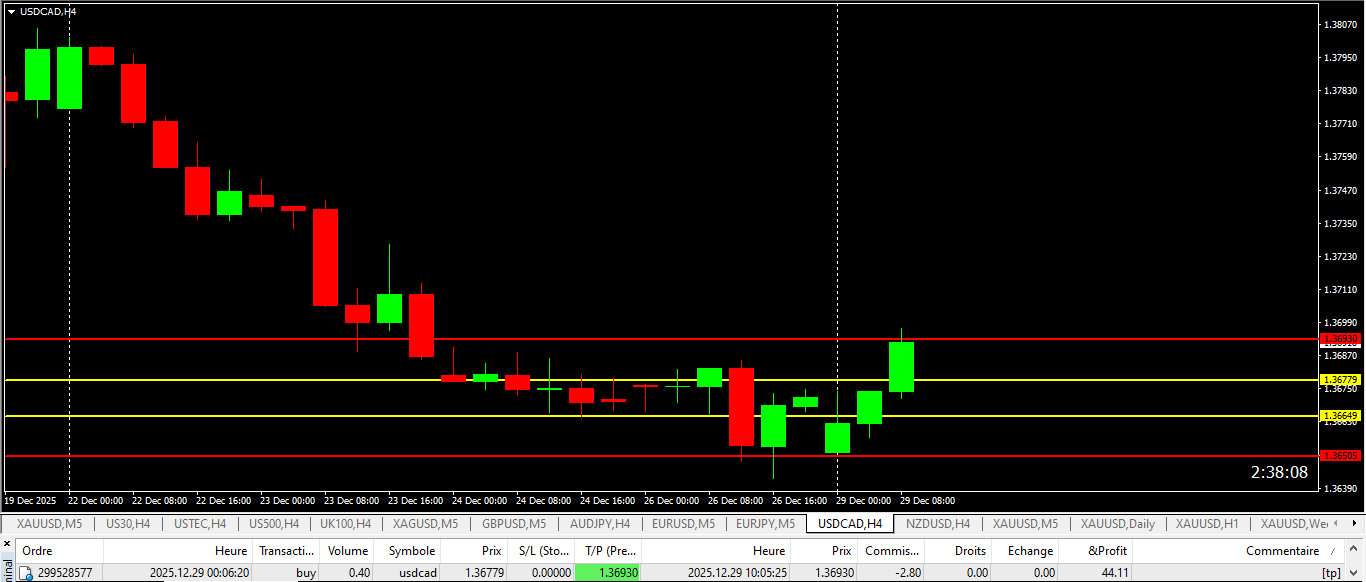Click close time 2025.12.29 10:05:25
The image size is (1366, 582).
coord(737,573)
